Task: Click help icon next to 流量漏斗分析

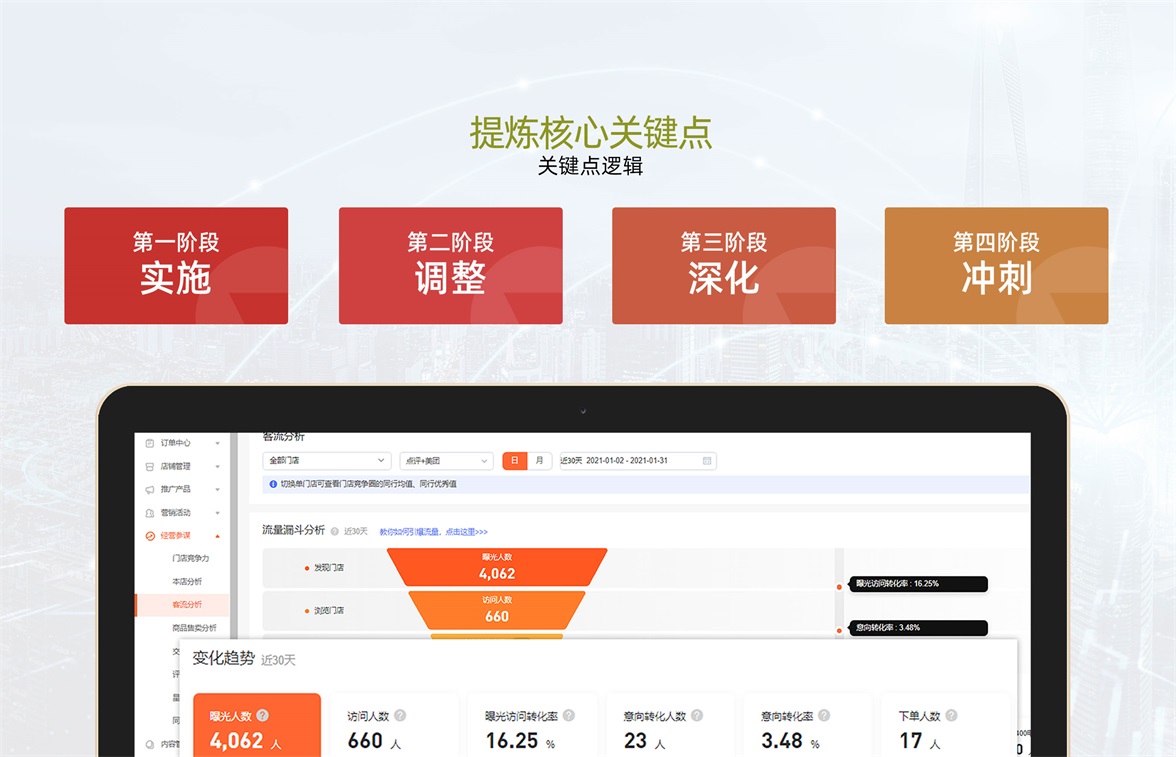Action: [x=334, y=531]
